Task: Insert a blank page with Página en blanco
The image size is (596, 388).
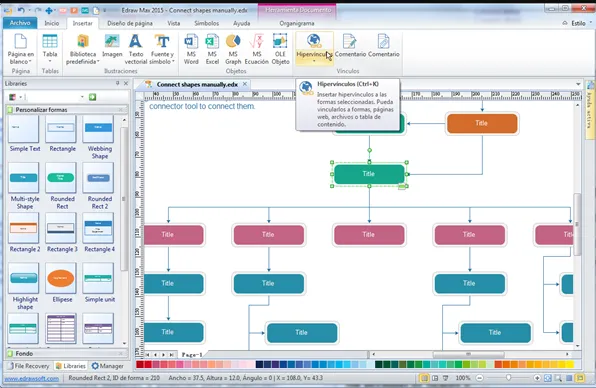Action: (21, 49)
